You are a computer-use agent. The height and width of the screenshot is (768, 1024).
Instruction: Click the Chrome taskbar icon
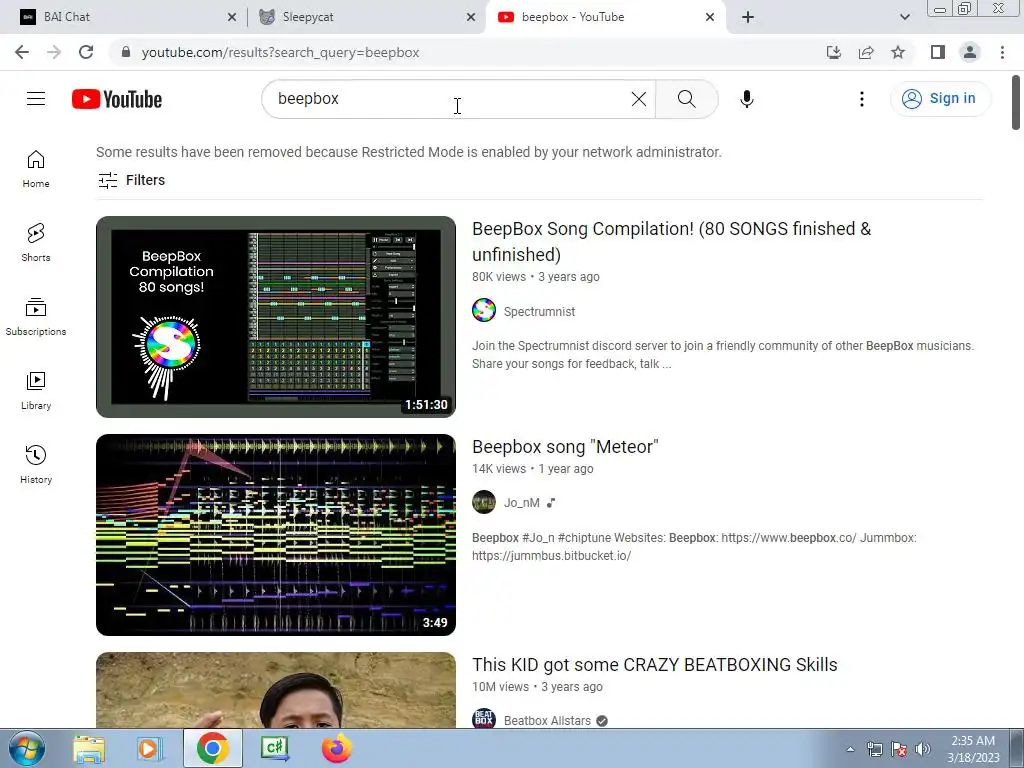pos(212,748)
